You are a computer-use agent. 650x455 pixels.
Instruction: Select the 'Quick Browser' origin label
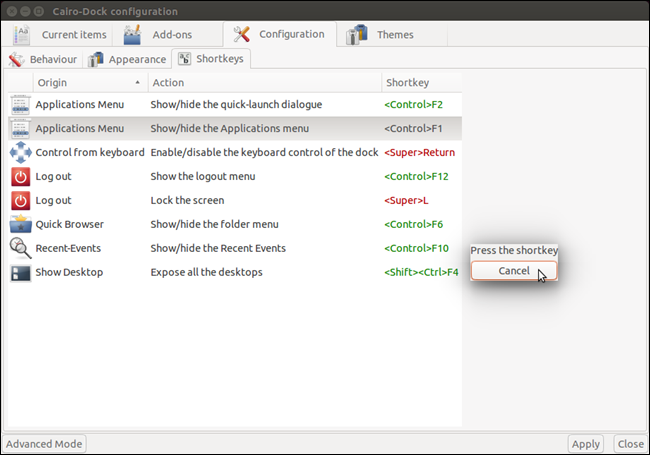pos(70,224)
